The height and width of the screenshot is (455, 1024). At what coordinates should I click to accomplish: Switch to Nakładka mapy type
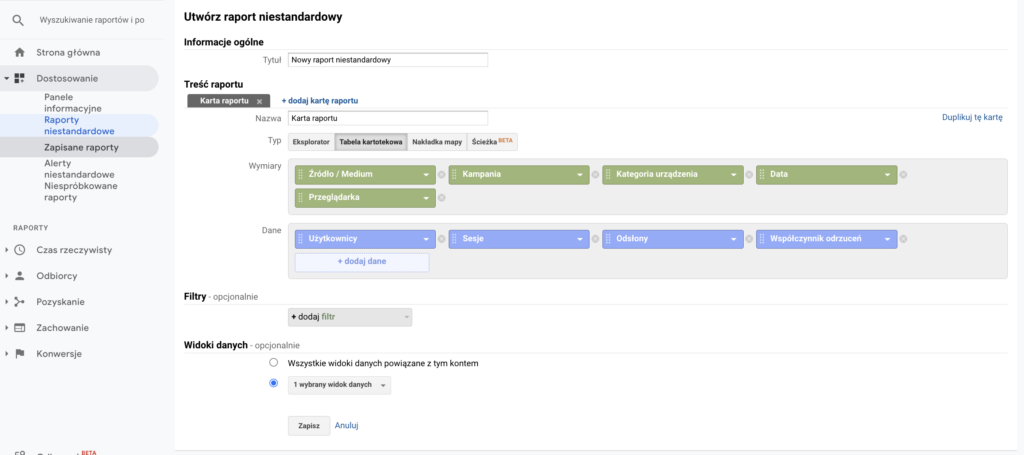tap(438, 142)
